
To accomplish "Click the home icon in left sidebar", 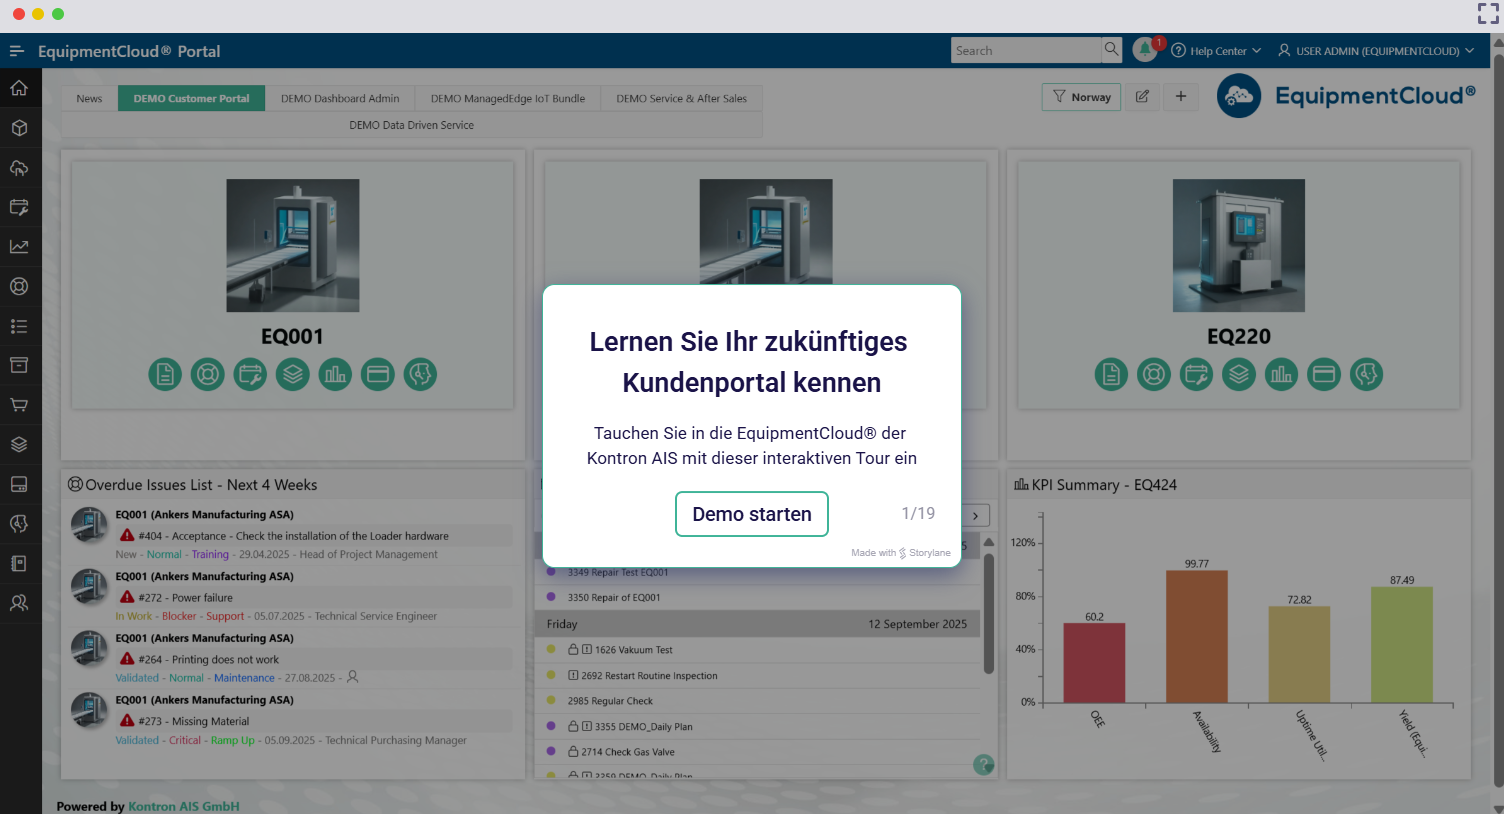I will tap(19, 88).
